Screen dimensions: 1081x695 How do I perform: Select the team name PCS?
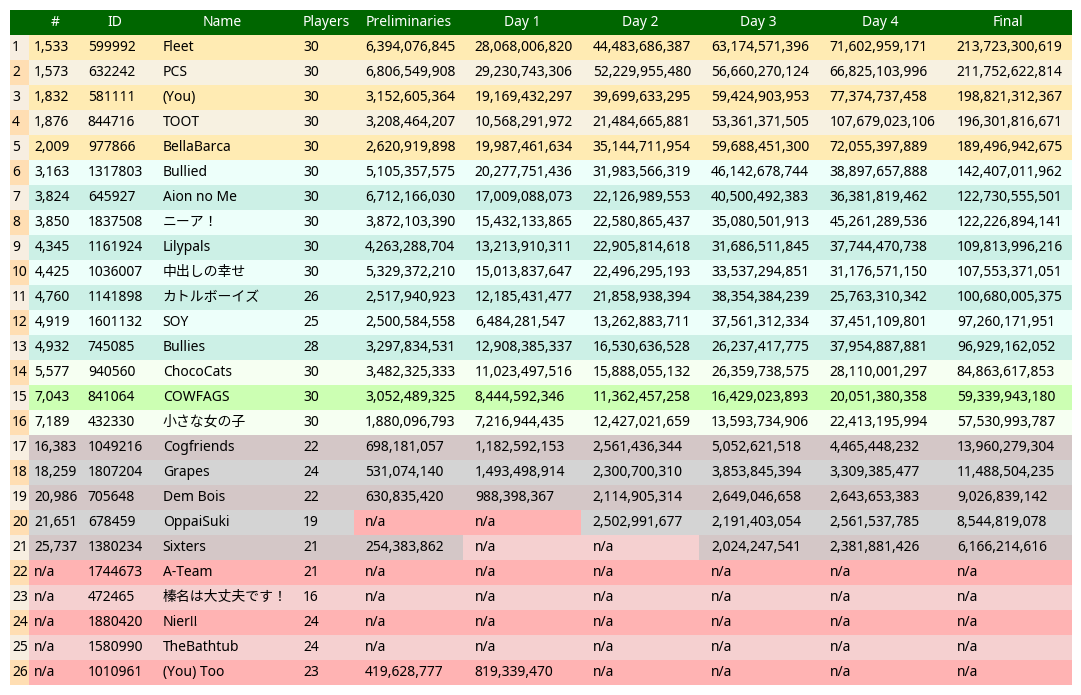coord(175,71)
